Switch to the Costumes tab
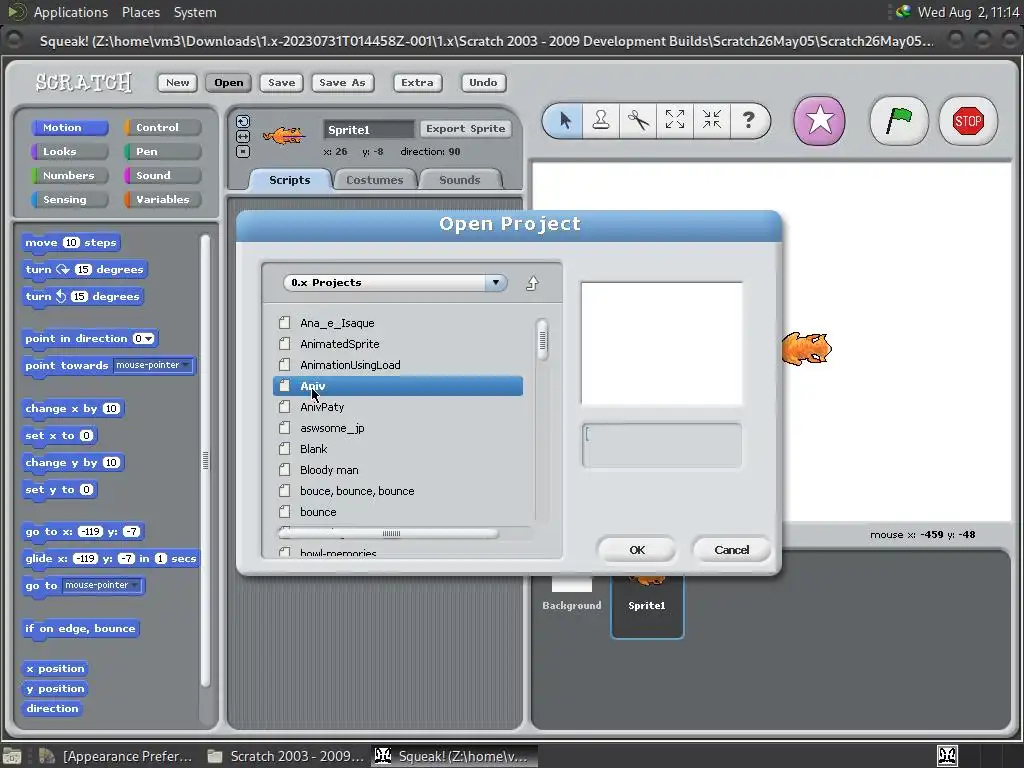Image resolution: width=1024 pixels, height=768 pixels. [x=374, y=180]
